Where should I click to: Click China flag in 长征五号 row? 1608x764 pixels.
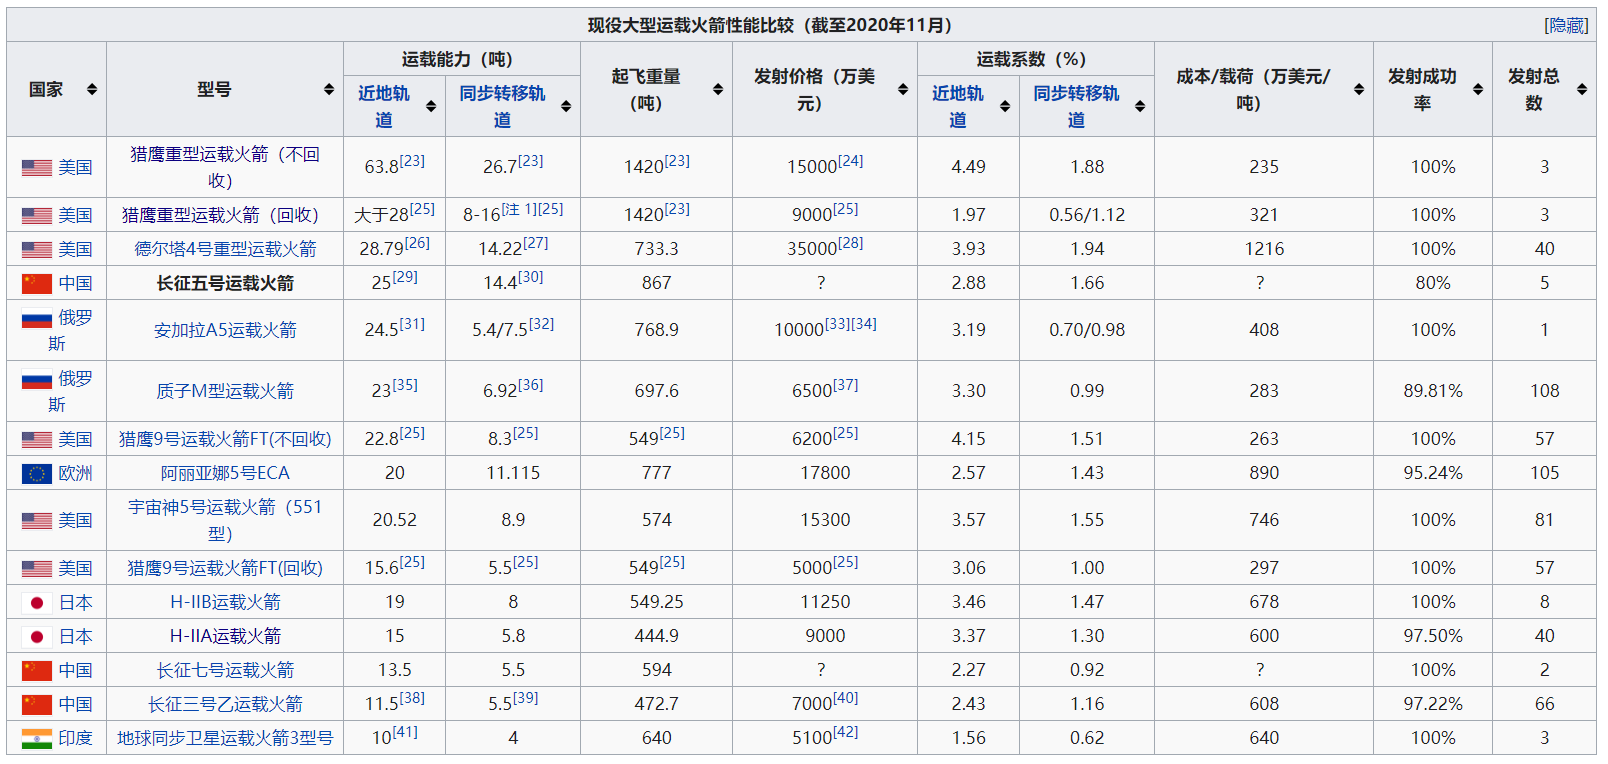(x=37, y=283)
